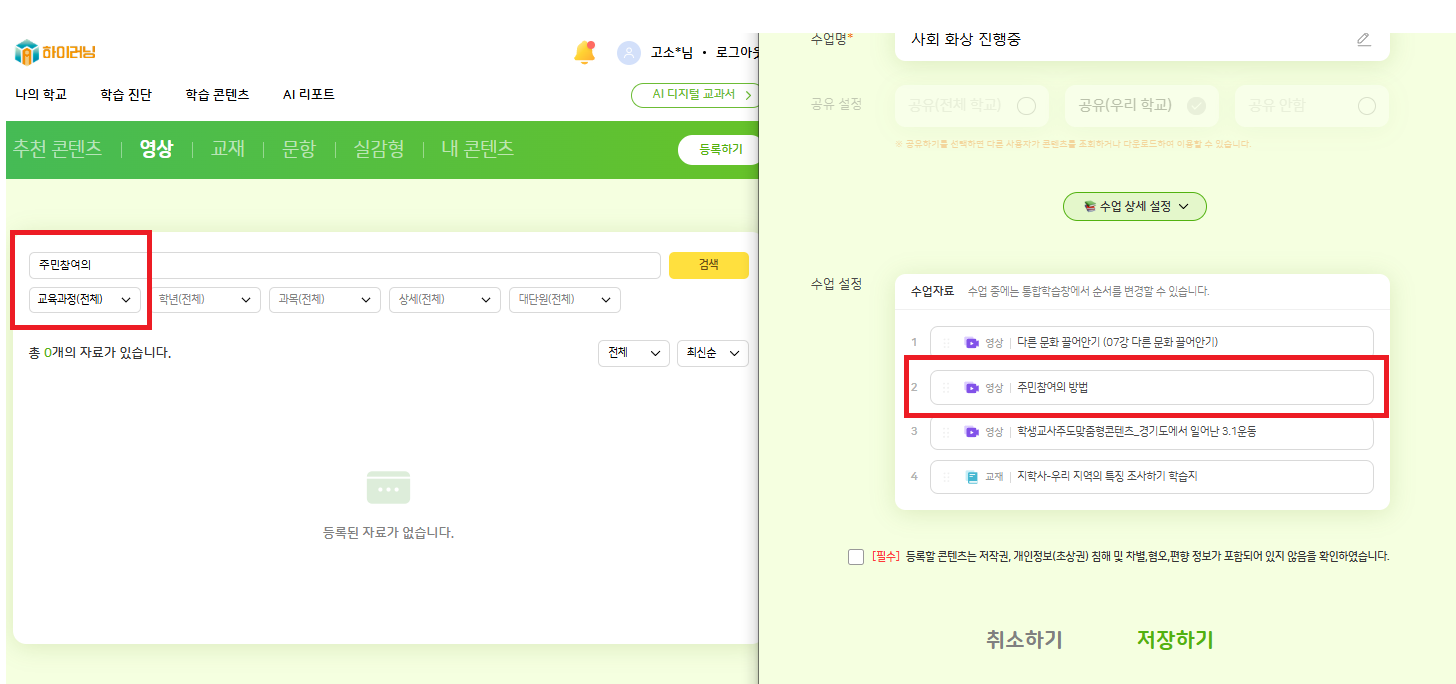
Task: Click the notification bell icon
Action: [x=585, y=52]
